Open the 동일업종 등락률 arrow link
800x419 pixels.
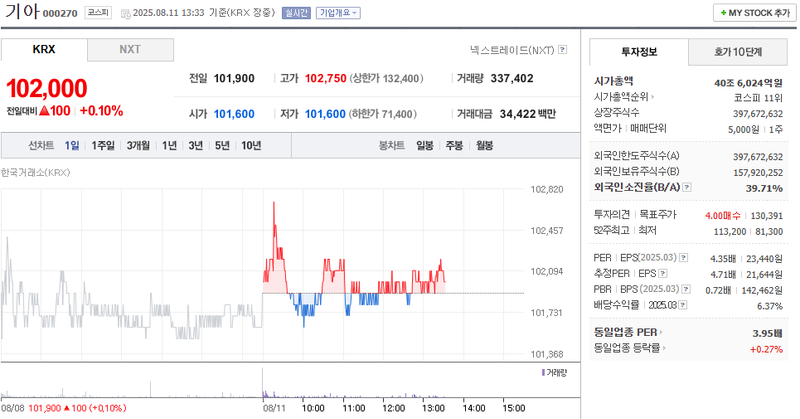coord(663,348)
